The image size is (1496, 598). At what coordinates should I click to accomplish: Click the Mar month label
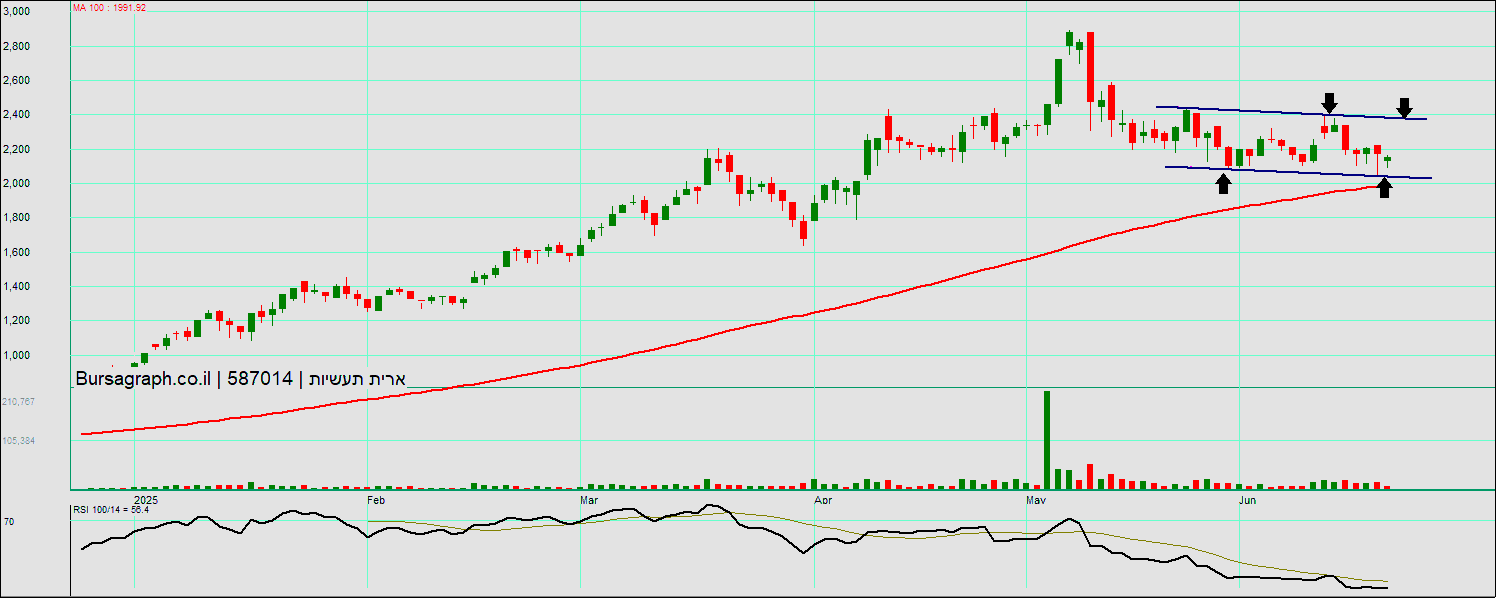590,498
